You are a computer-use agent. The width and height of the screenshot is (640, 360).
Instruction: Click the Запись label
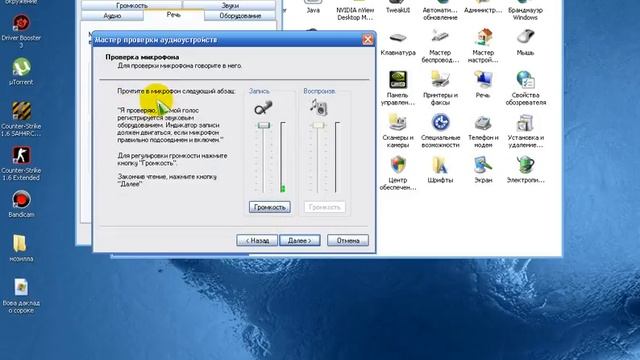tap(259, 91)
